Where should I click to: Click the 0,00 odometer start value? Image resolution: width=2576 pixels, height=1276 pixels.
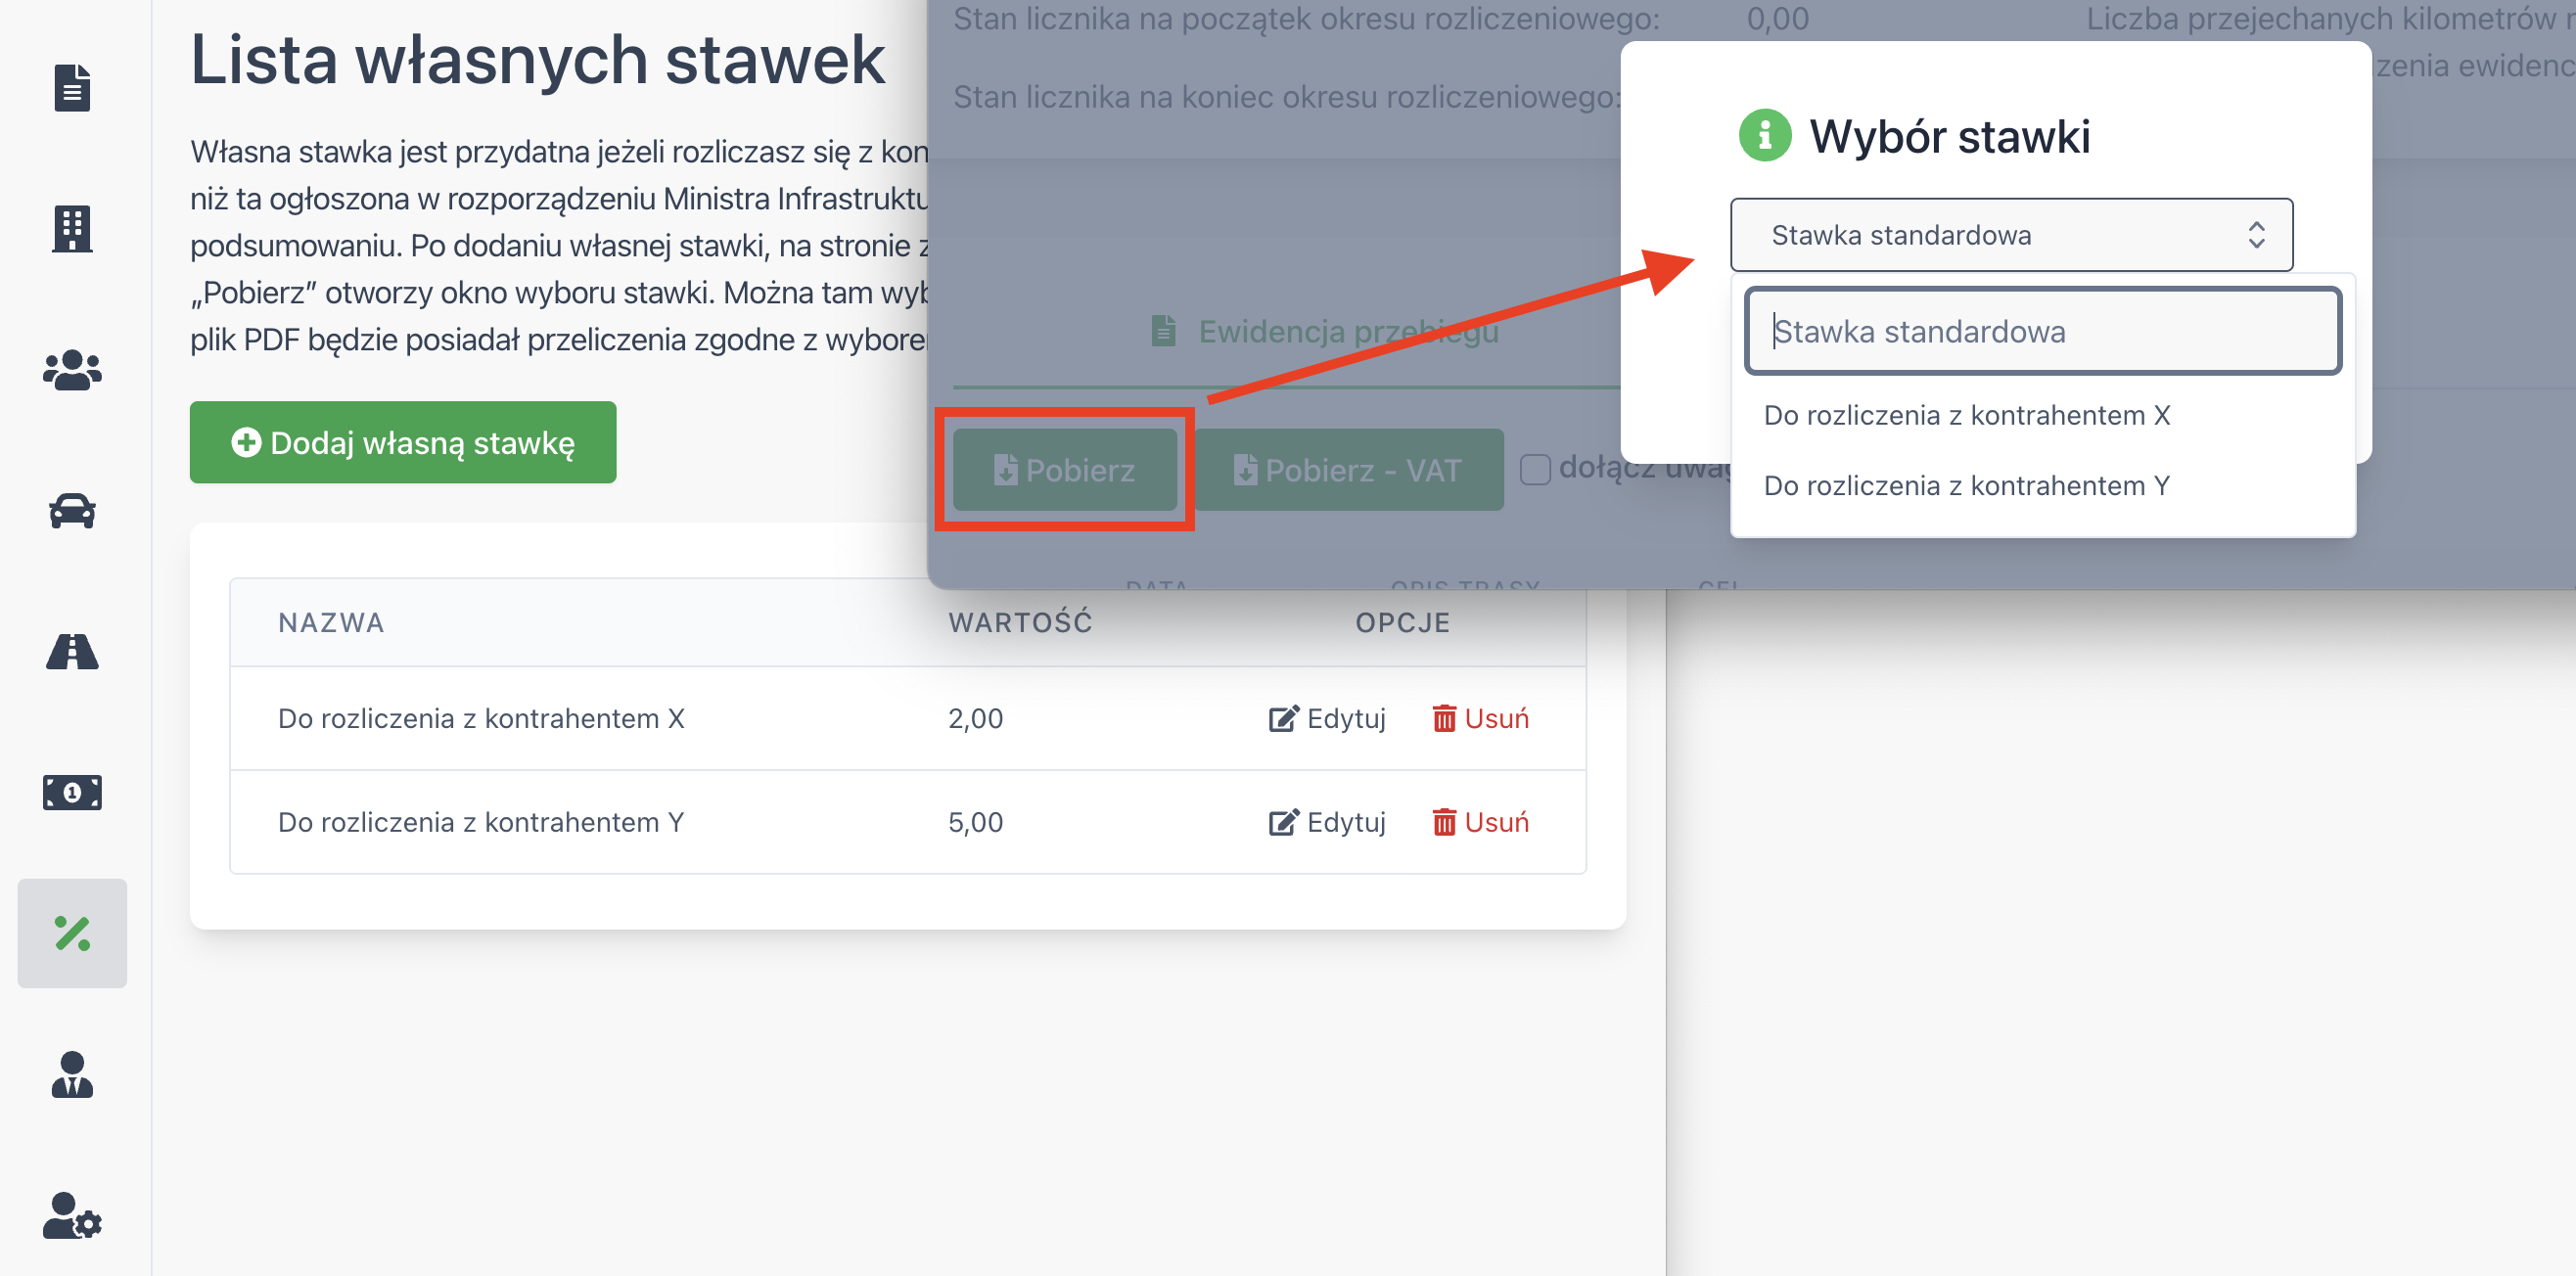(1777, 18)
